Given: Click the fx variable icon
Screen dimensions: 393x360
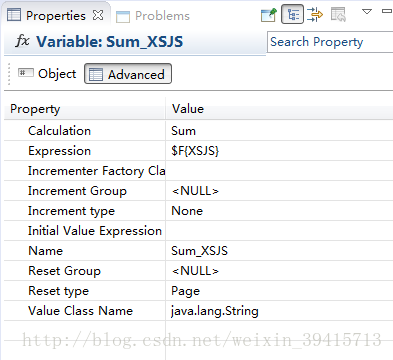Looking at the screenshot, I should (x=22, y=41).
